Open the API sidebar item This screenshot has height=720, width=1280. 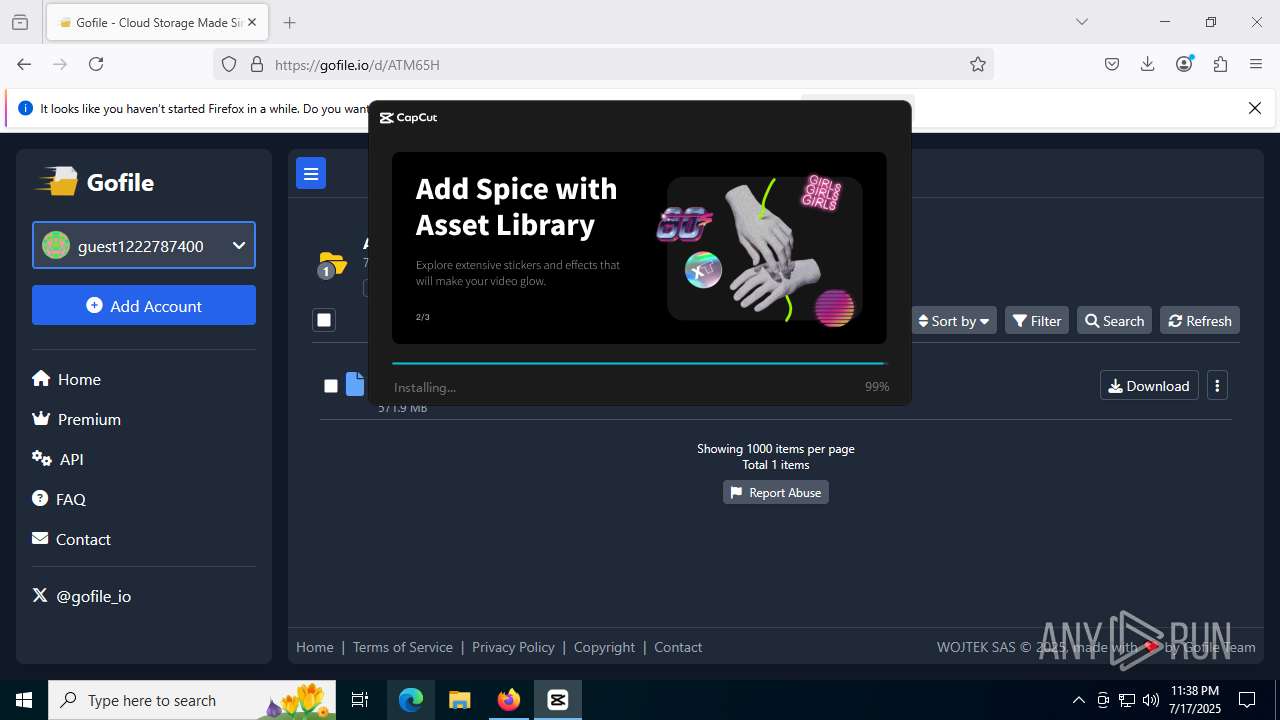[x=58, y=459]
